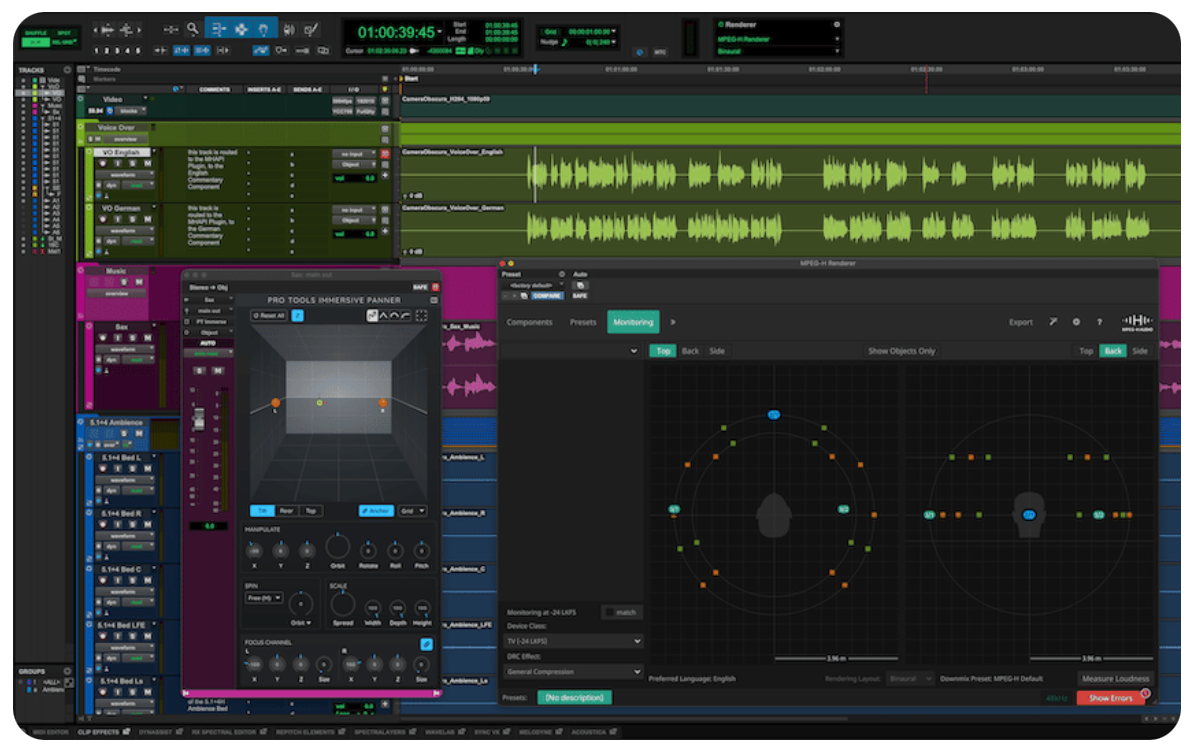Solo the channel with the panner S button

point(199,370)
